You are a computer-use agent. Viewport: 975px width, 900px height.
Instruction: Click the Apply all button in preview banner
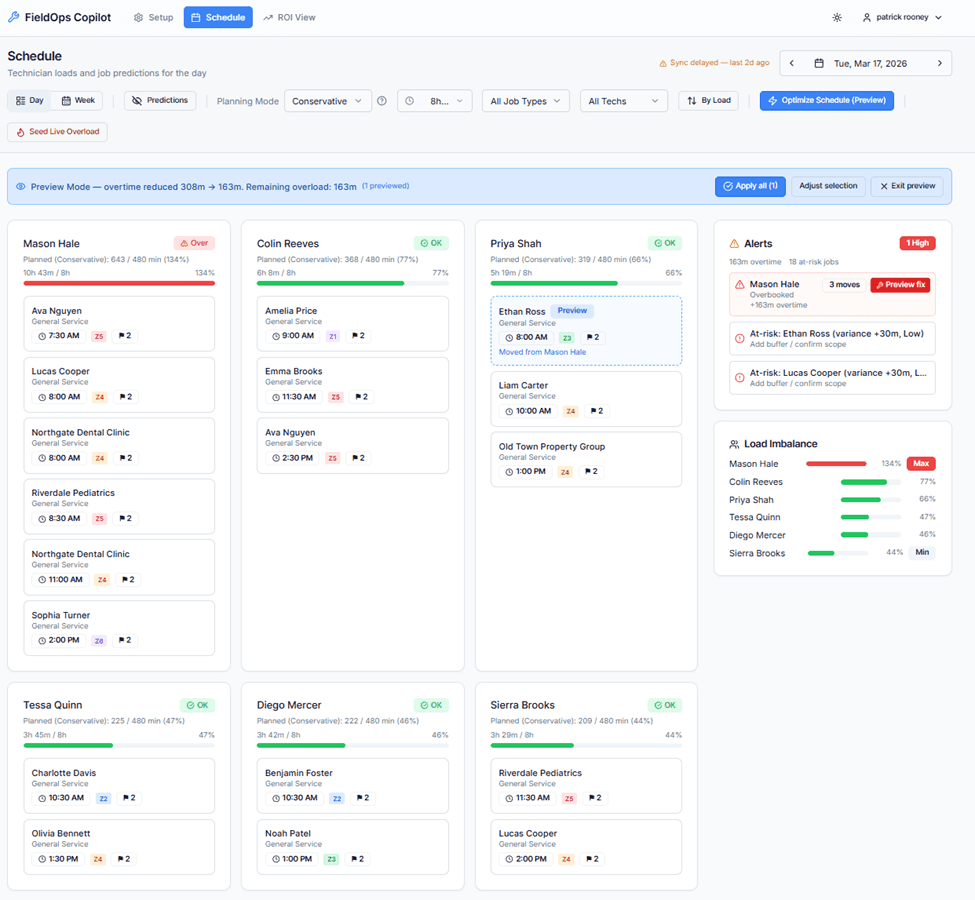(x=750, y=186)
